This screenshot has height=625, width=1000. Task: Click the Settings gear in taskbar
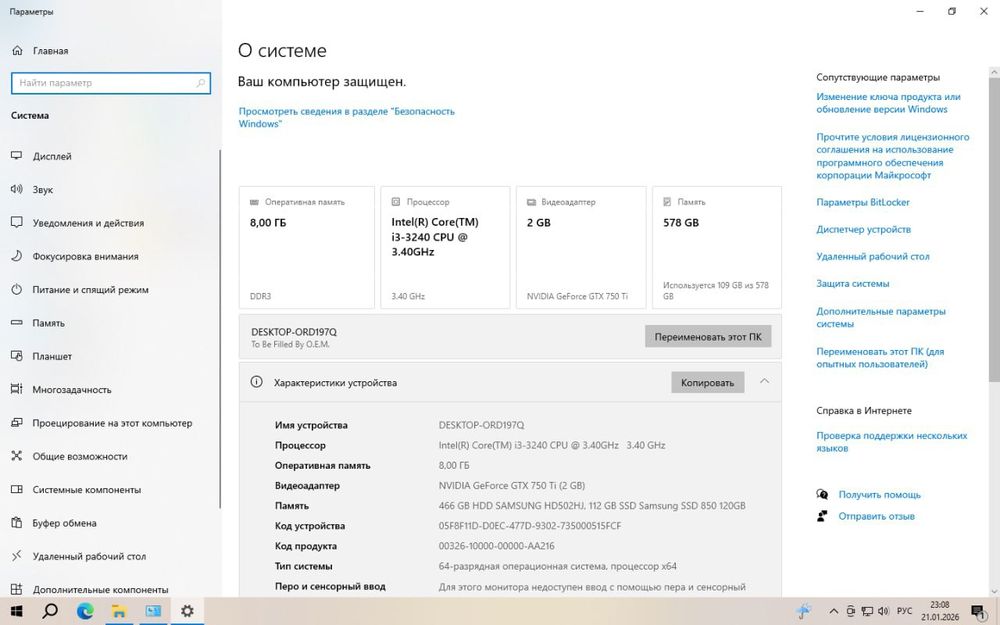[x=187, y=611]
